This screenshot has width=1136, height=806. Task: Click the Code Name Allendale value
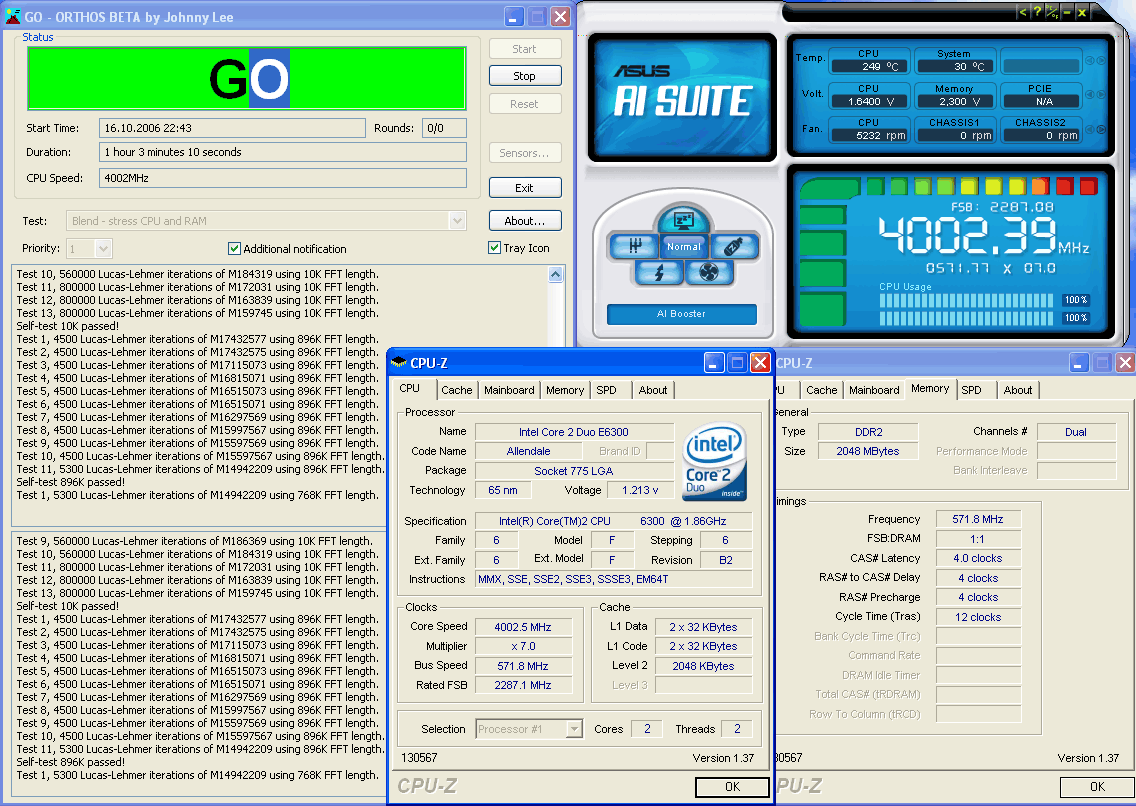529,451
